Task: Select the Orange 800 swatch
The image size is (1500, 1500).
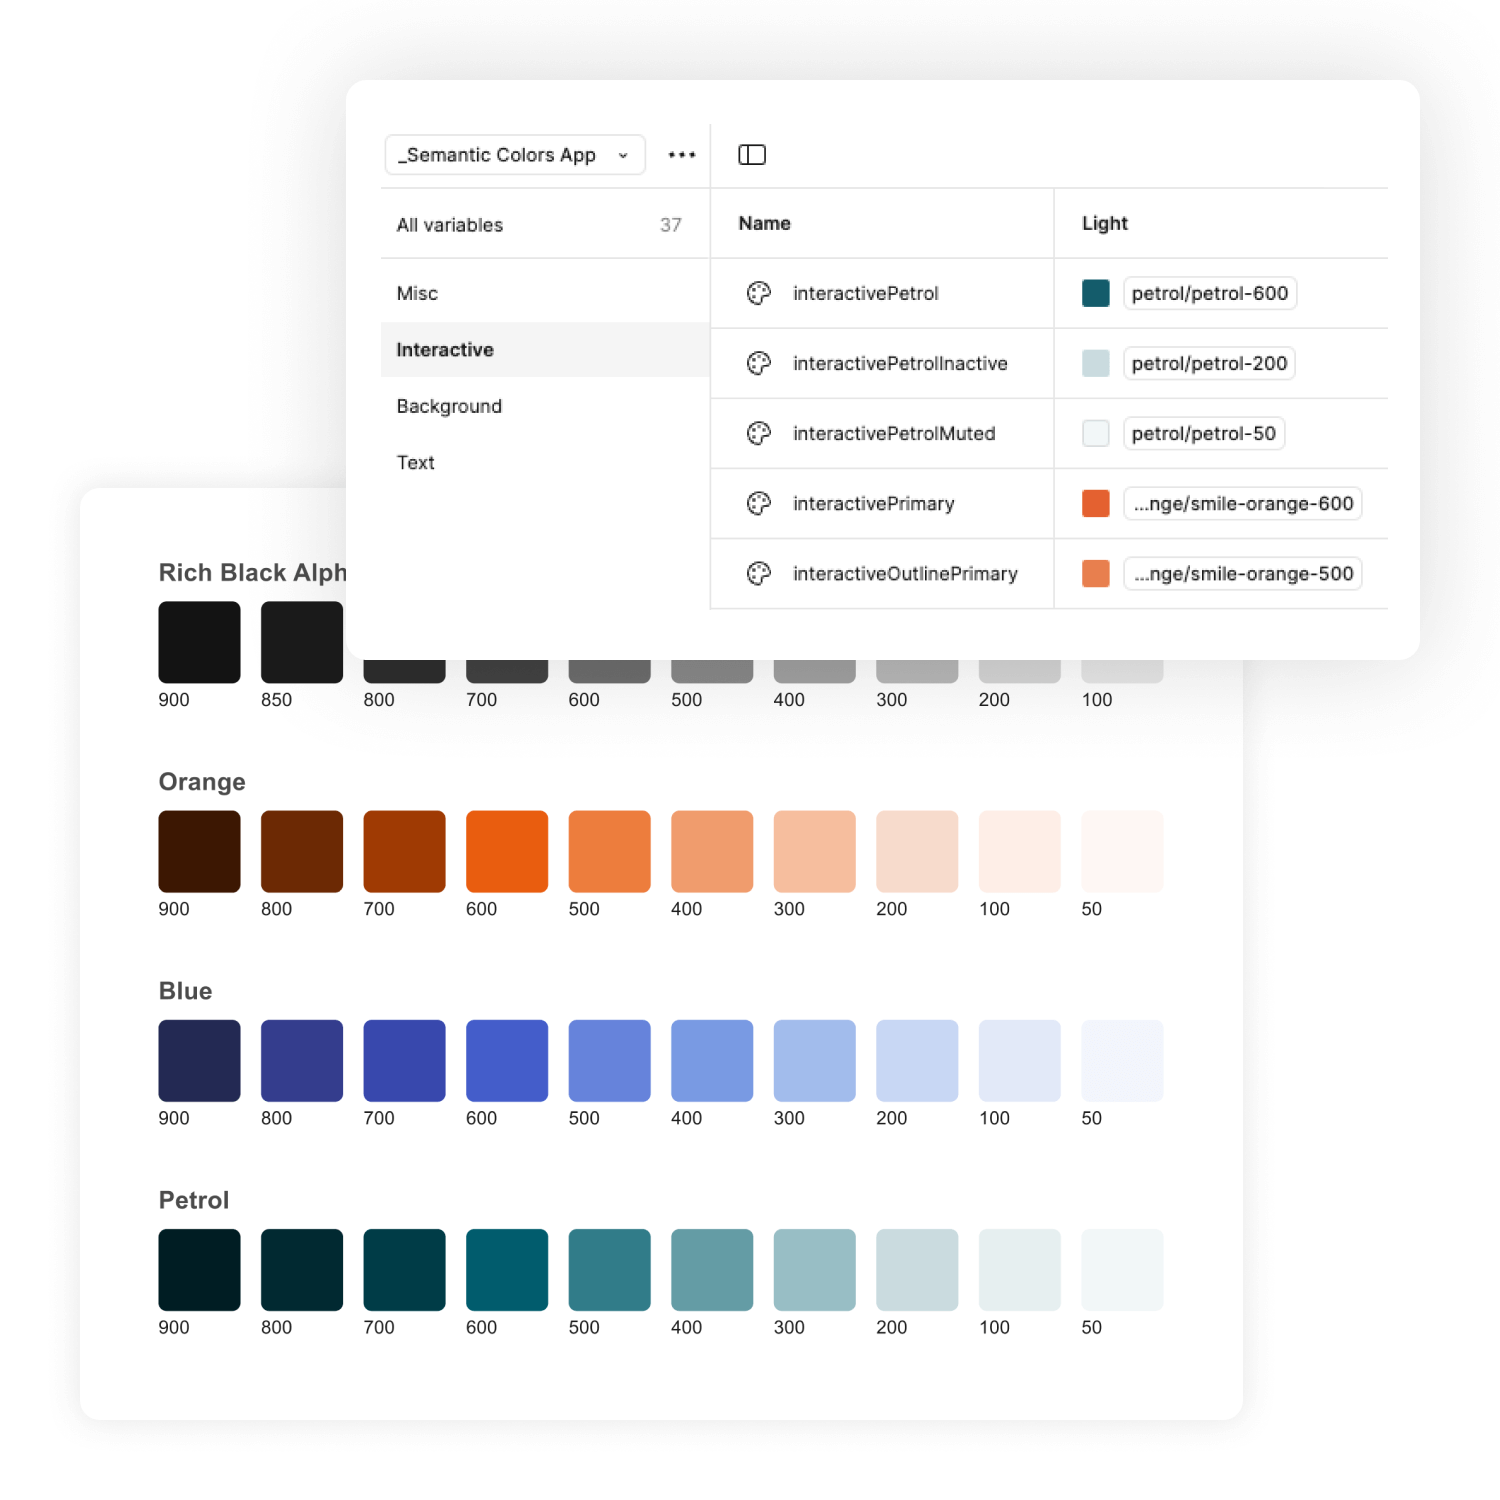Action: (302, 851)
